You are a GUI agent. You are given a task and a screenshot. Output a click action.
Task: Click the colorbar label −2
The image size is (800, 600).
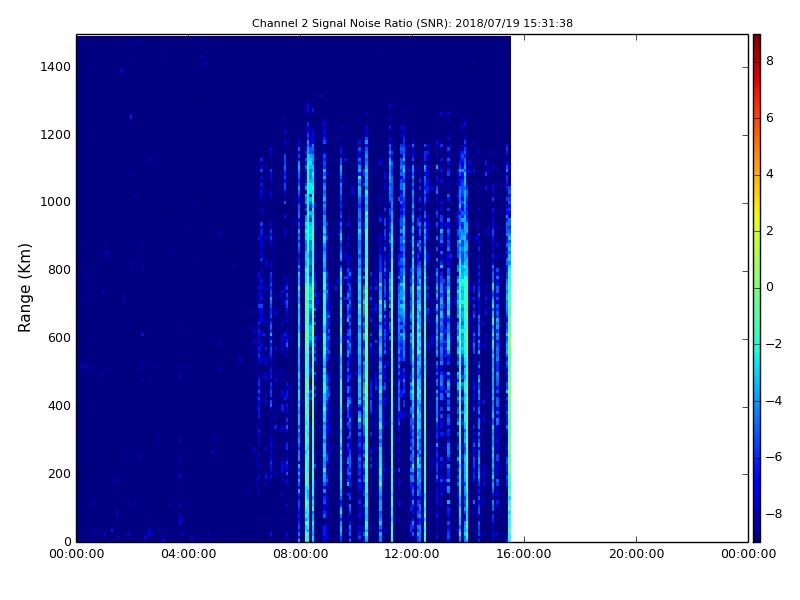click(x=774, y=344)
